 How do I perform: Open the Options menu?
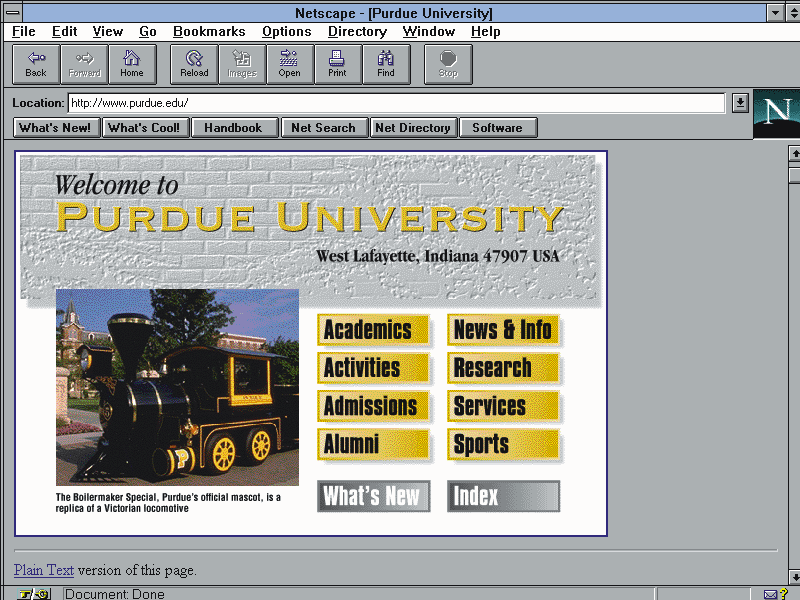point(287,32)
